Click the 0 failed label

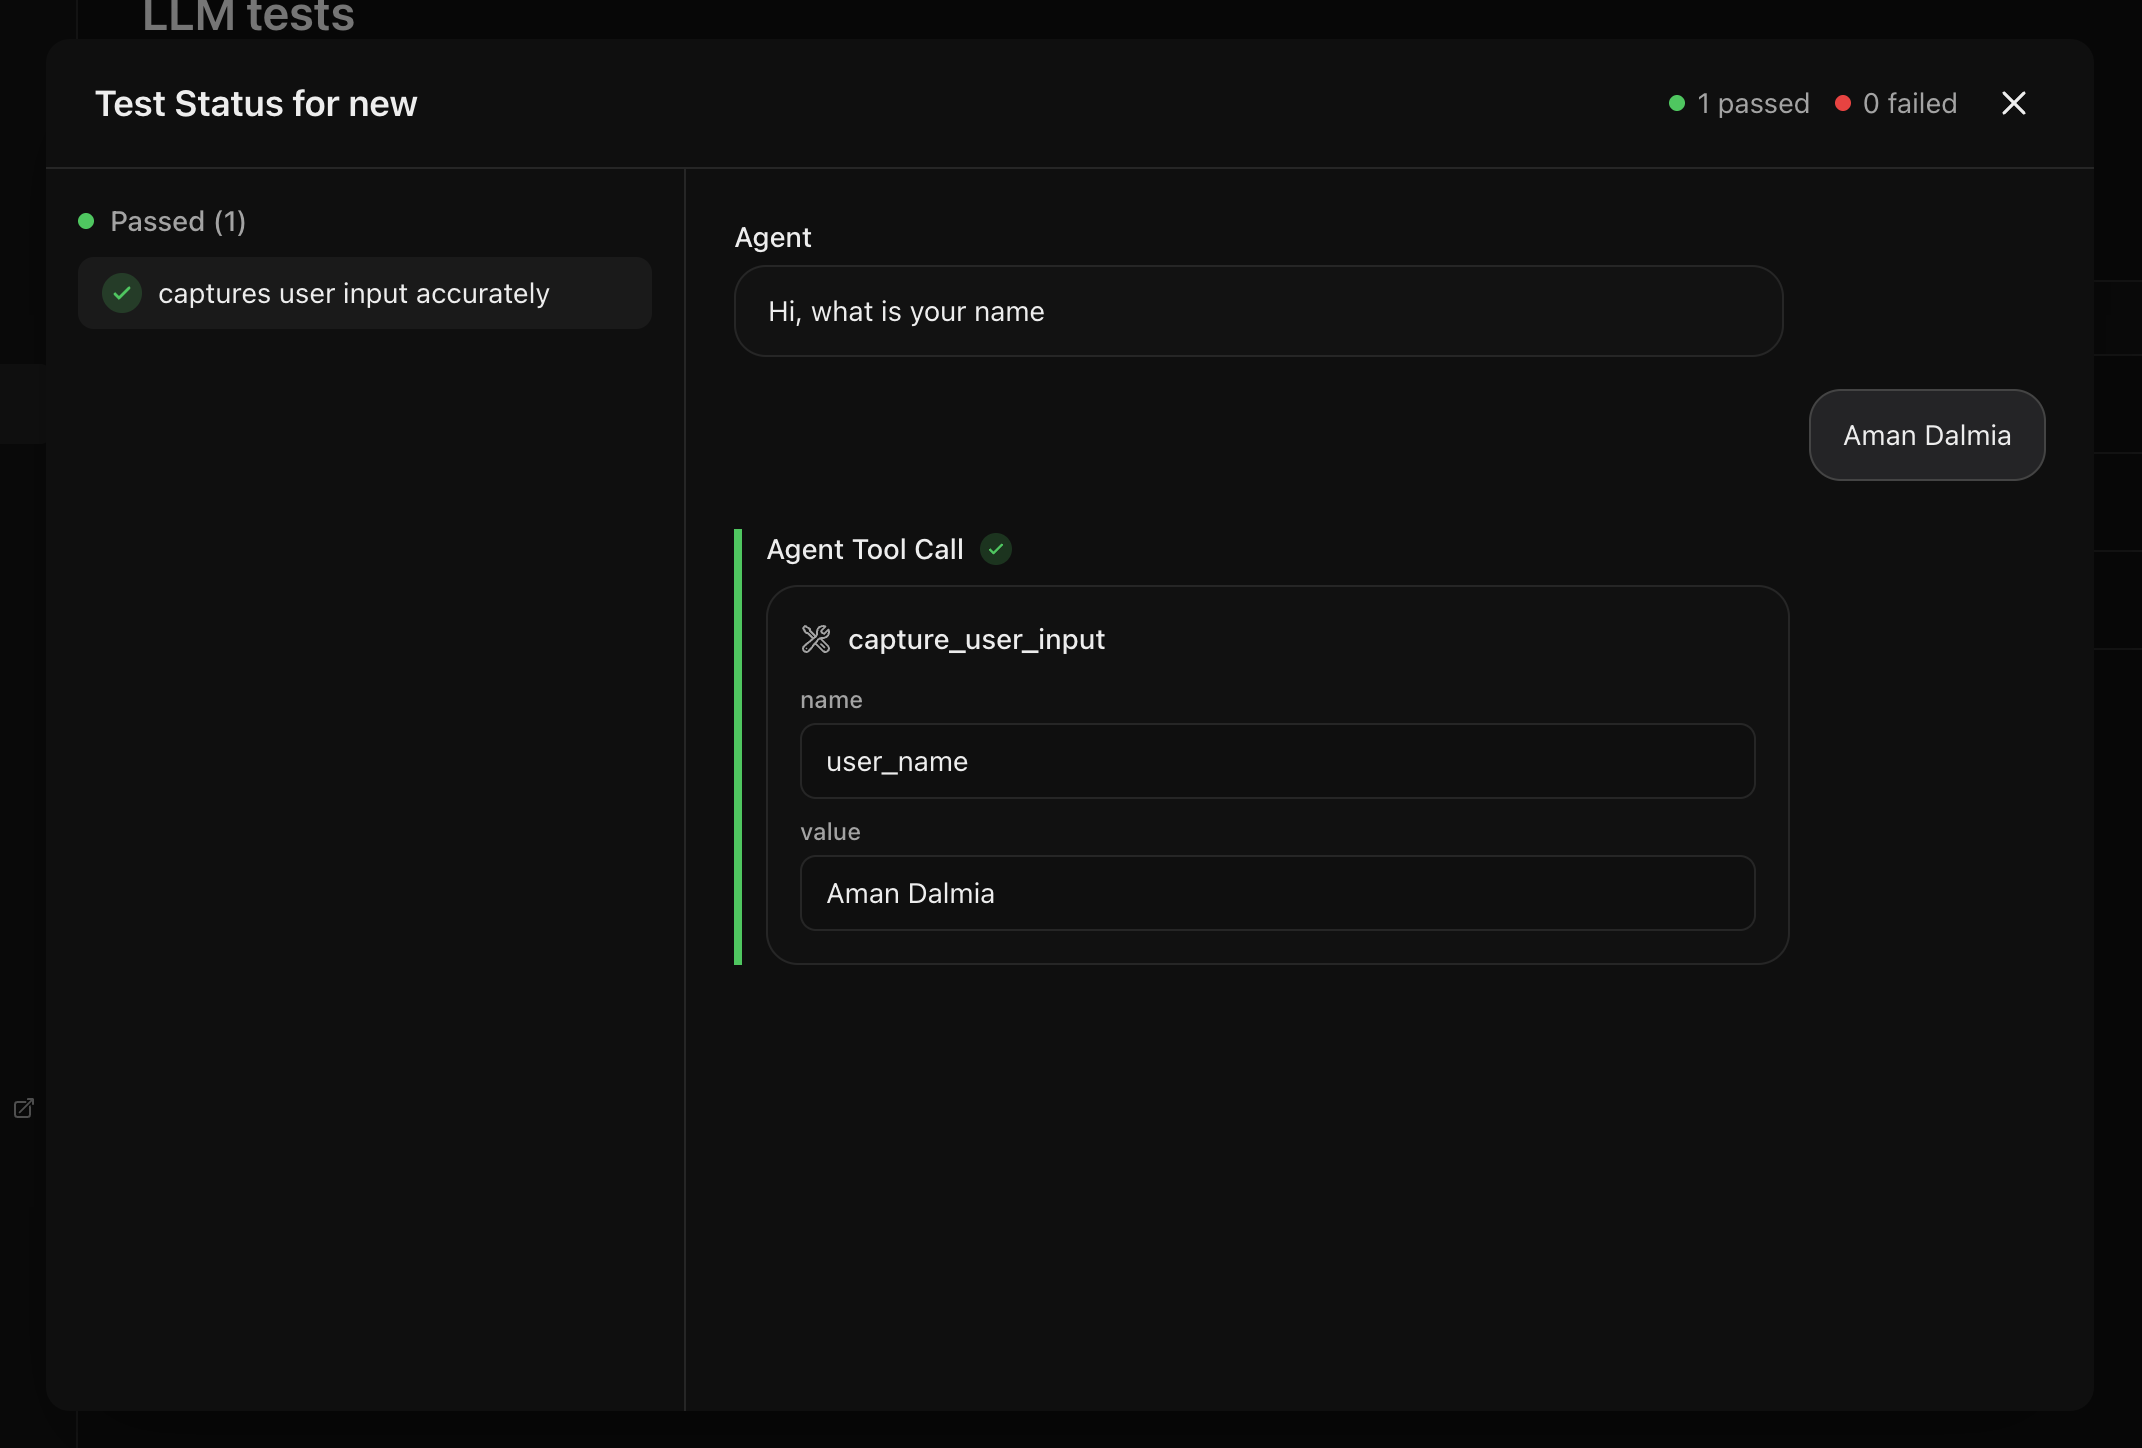coord(1910,103)
